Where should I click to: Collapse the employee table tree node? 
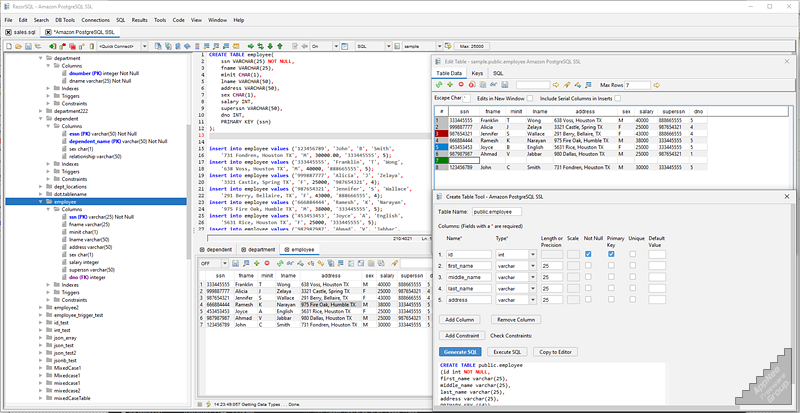pyautogui.click(x=42, y=202)
